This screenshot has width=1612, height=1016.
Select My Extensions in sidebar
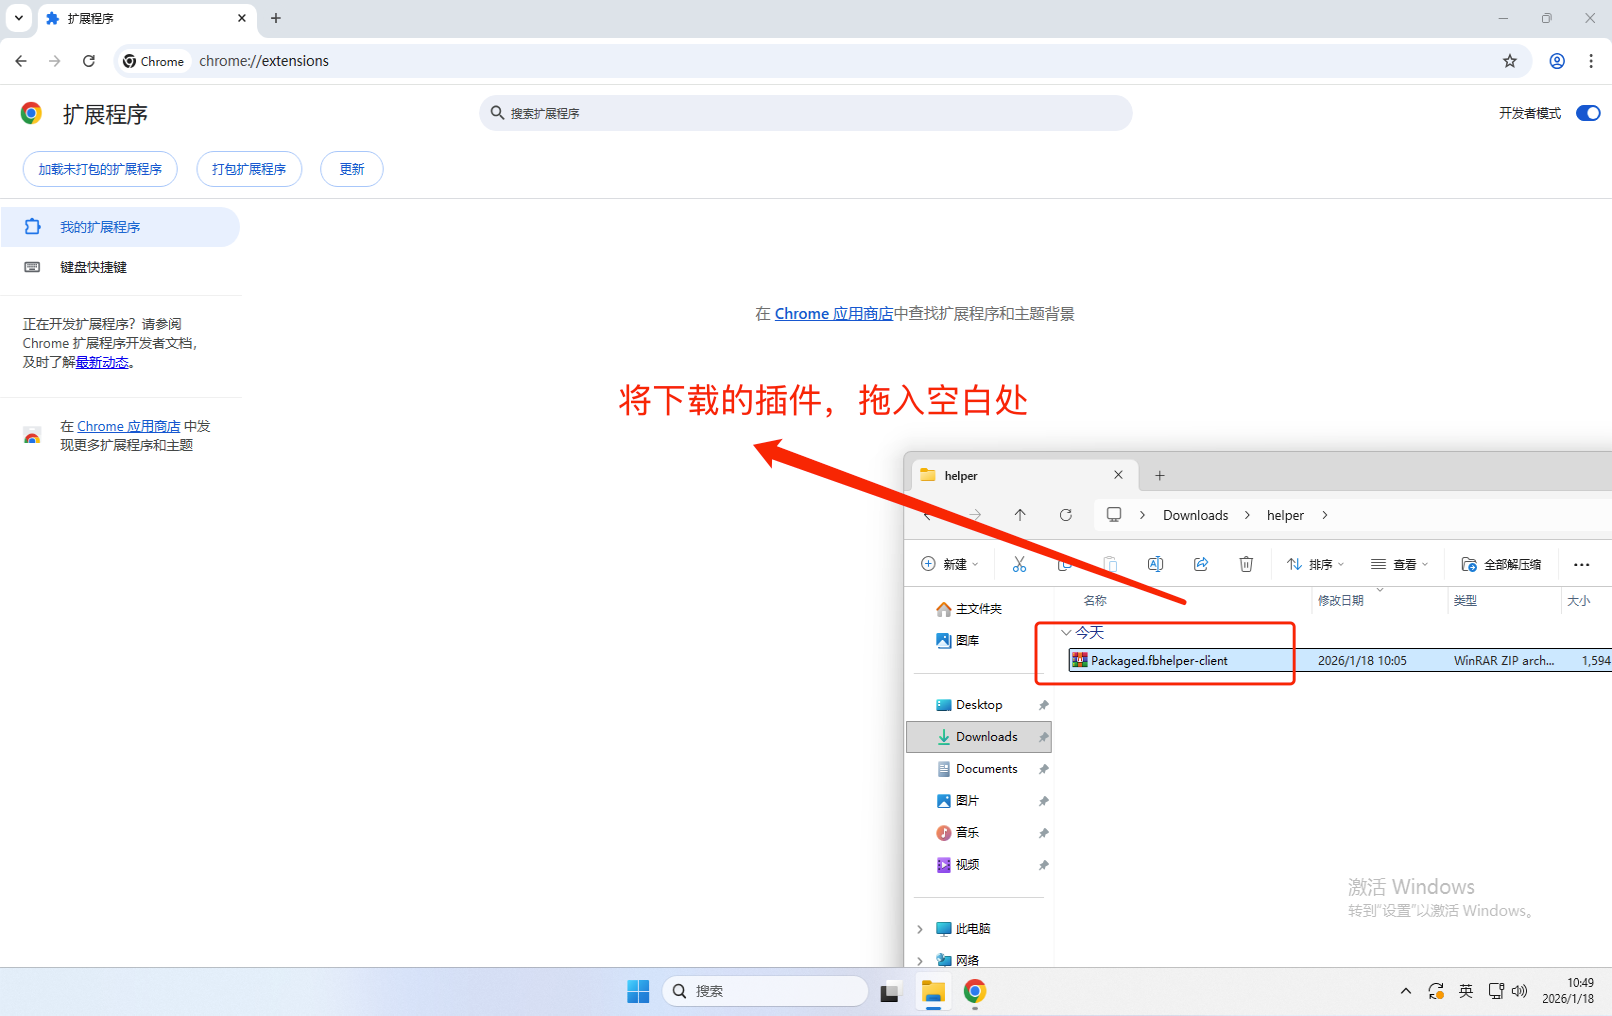(x=100, y=227)
